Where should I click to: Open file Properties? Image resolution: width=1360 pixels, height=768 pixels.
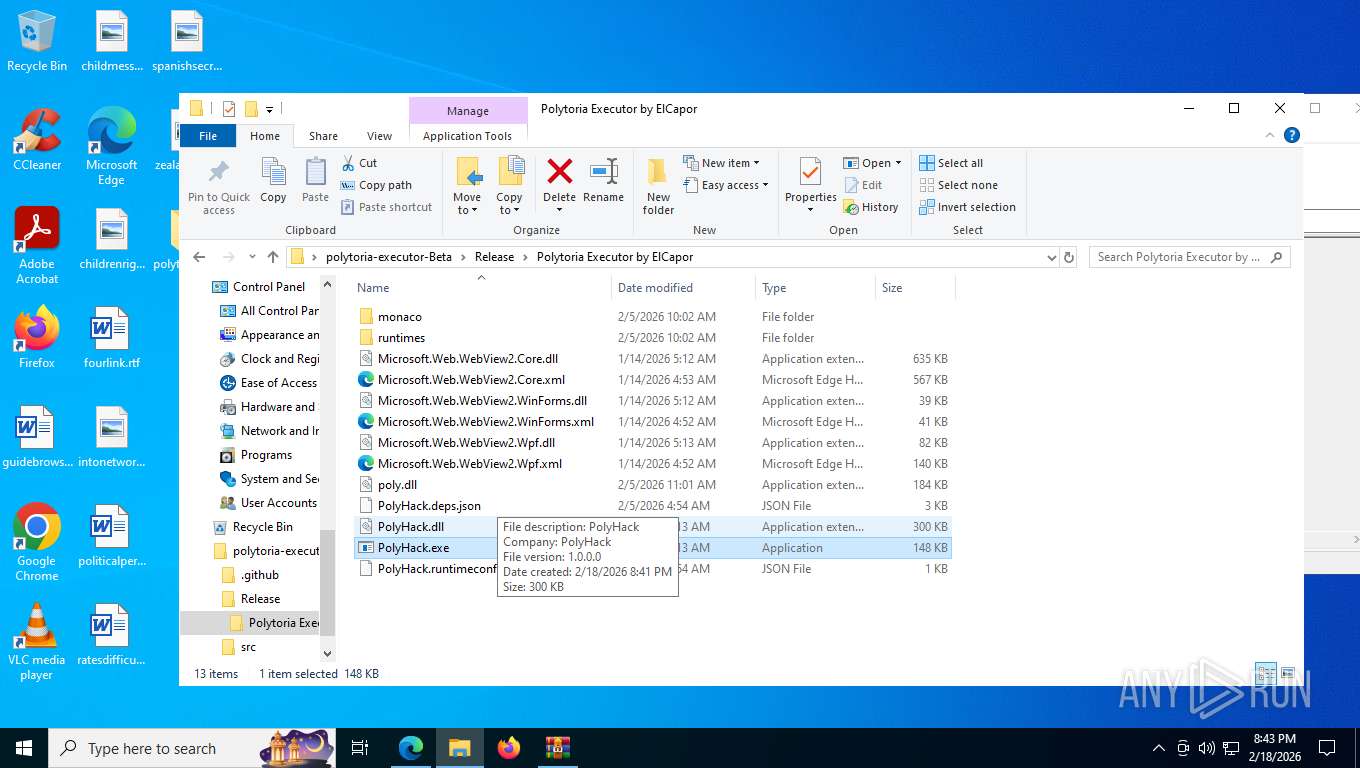[811, 186]
